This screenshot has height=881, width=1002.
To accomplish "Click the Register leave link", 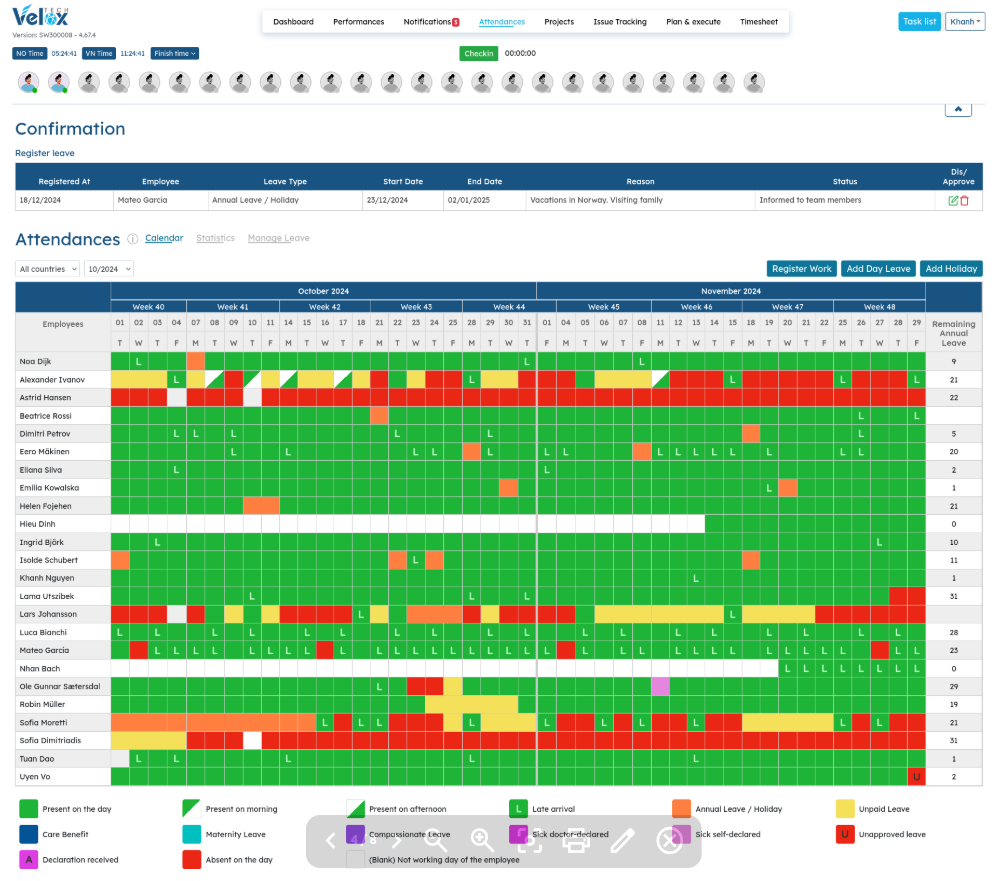I will (44, 153).
